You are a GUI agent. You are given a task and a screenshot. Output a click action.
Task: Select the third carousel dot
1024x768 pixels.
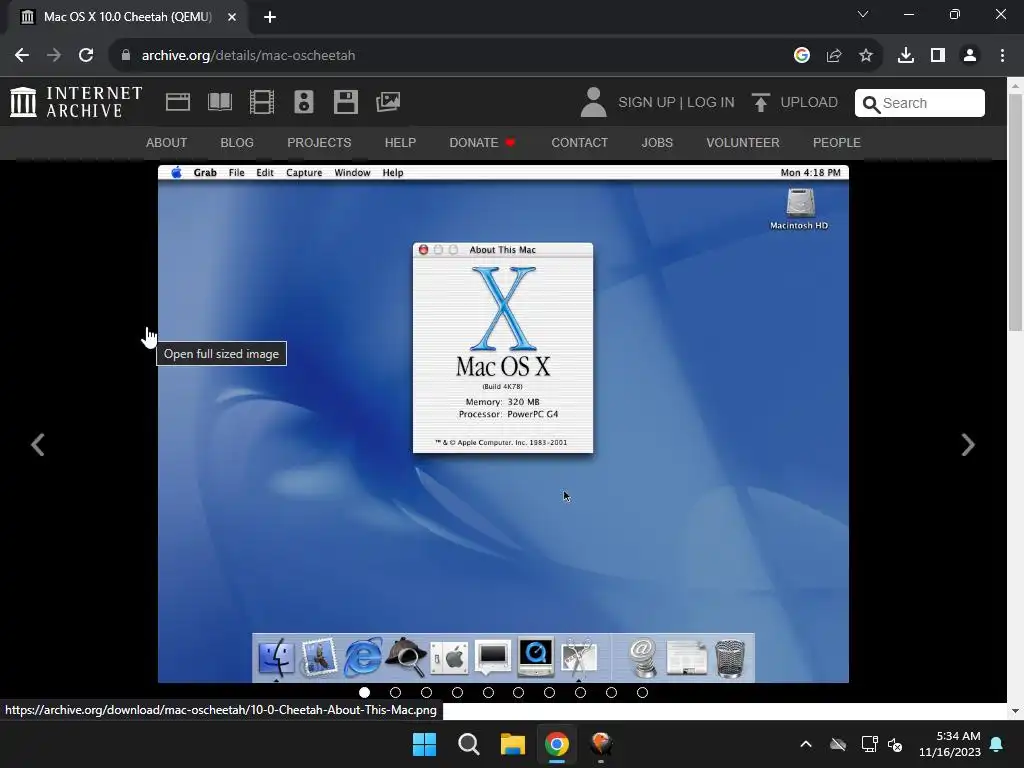click(426, 692)
